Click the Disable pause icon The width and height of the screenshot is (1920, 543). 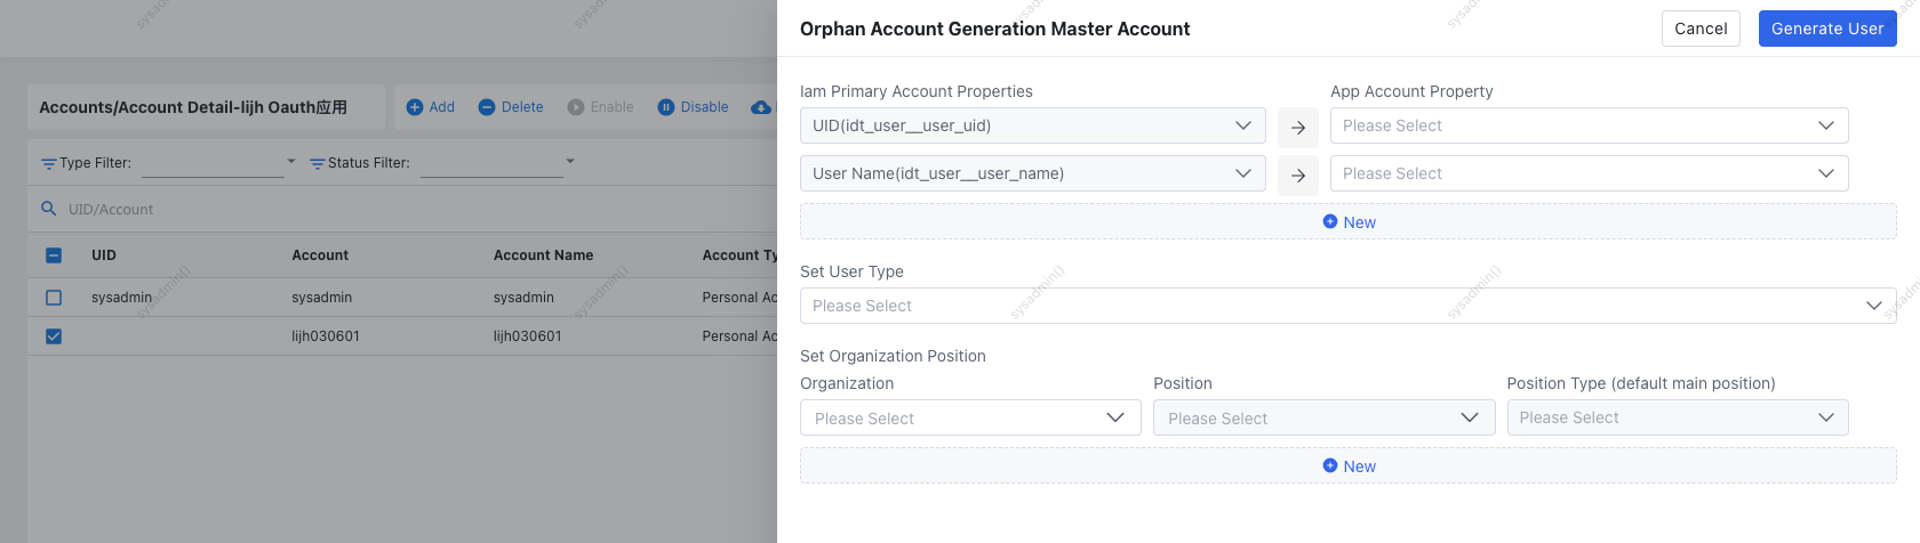(666, 107)
